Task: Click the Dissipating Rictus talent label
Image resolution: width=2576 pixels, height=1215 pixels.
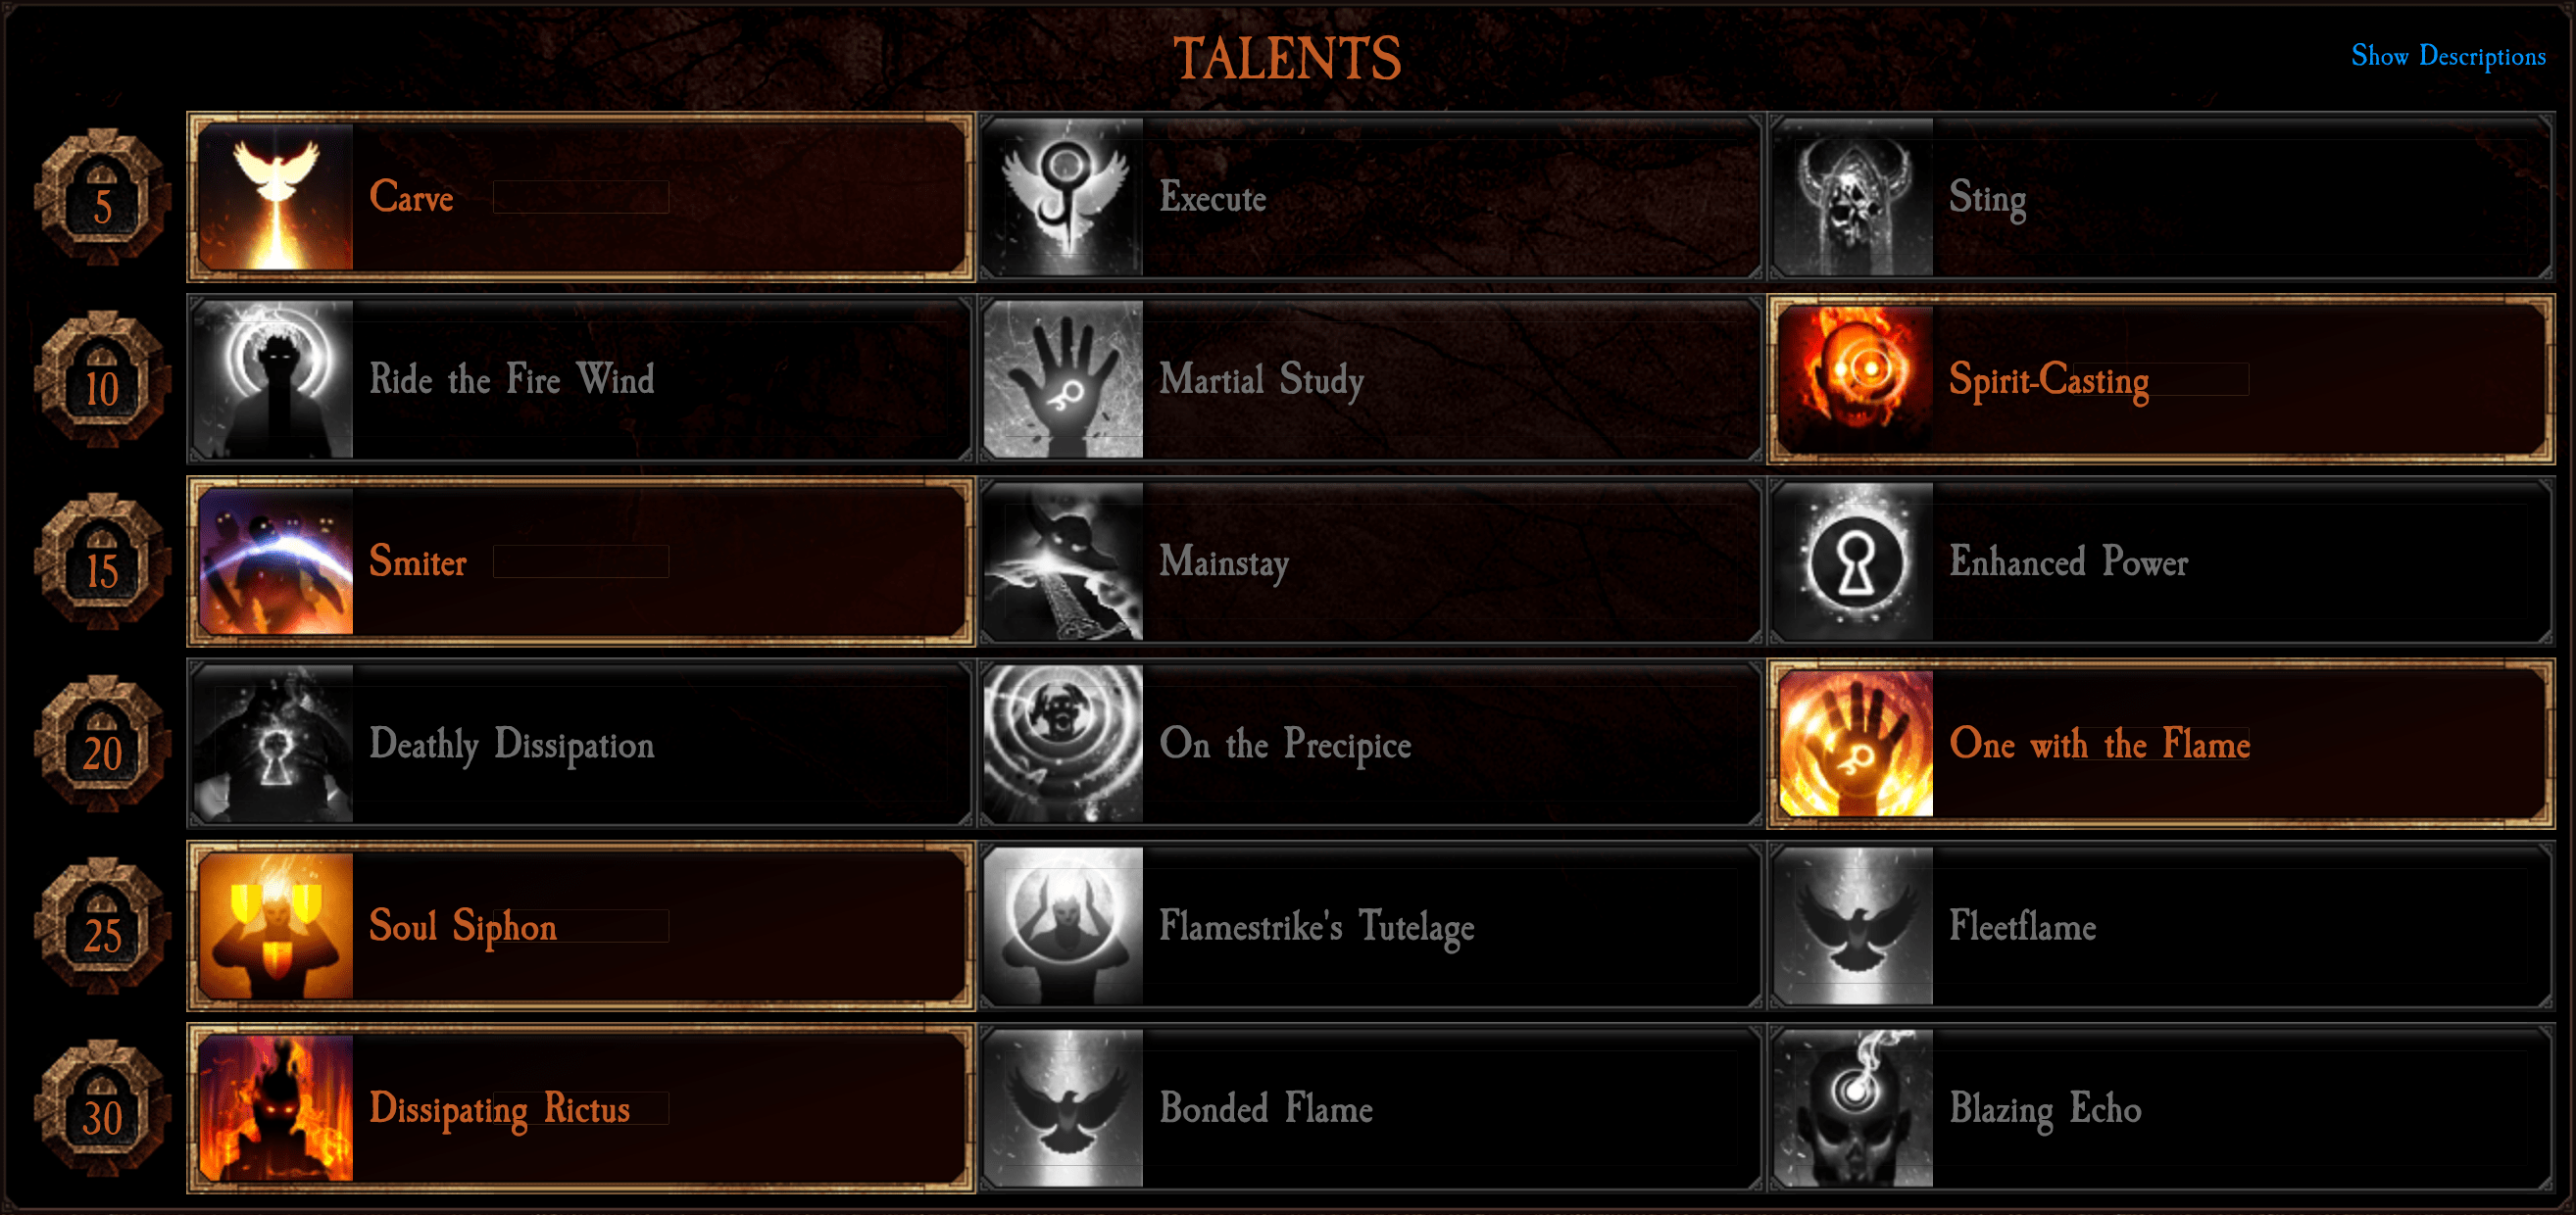Action: click(500, 1110)
